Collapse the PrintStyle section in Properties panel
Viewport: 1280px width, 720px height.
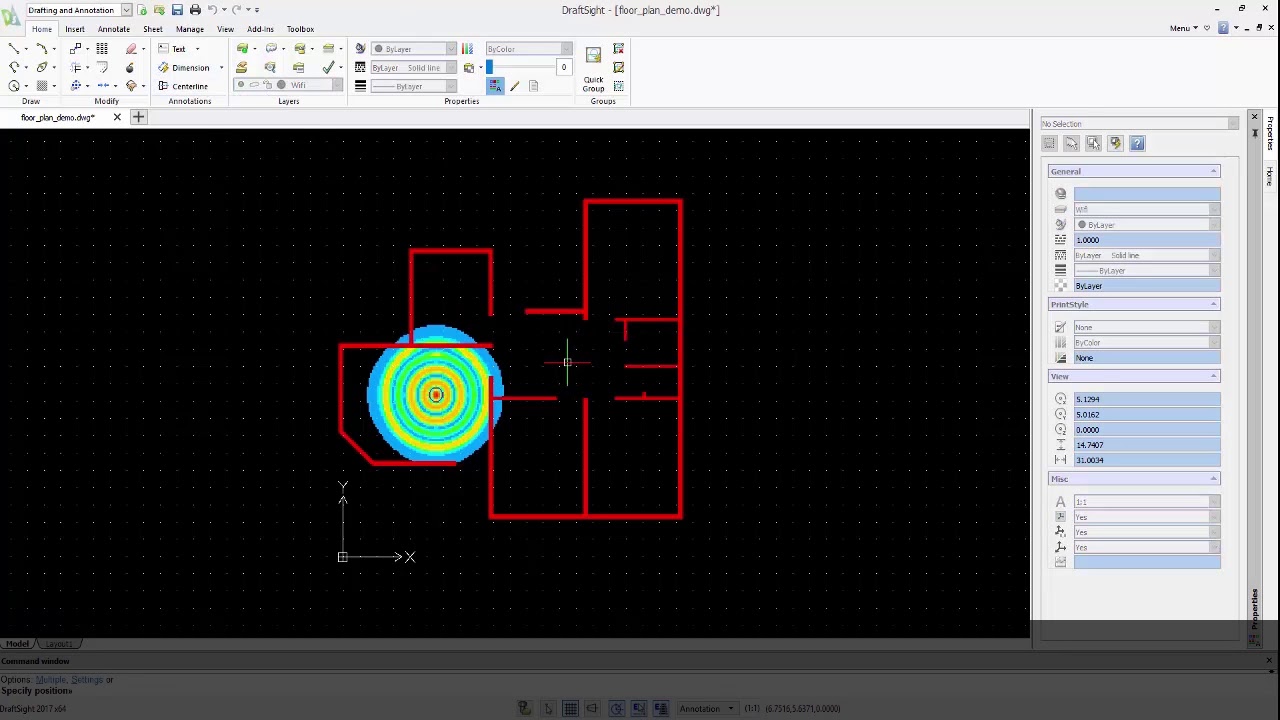(1214, 305)
